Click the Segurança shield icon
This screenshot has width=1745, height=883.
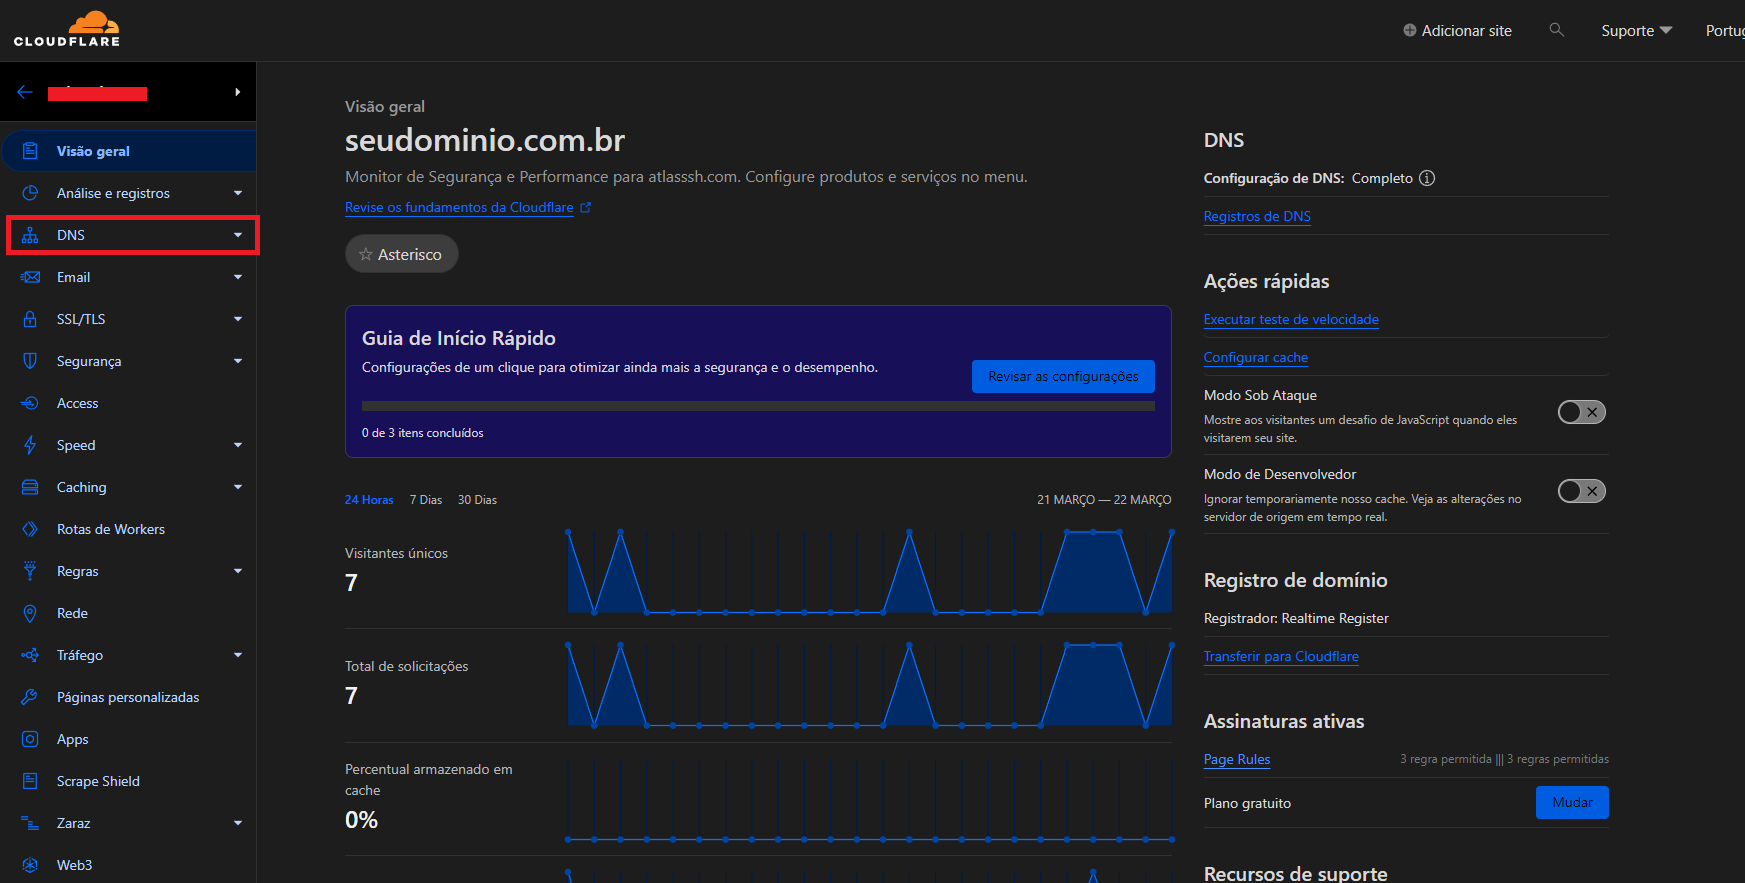30,361
